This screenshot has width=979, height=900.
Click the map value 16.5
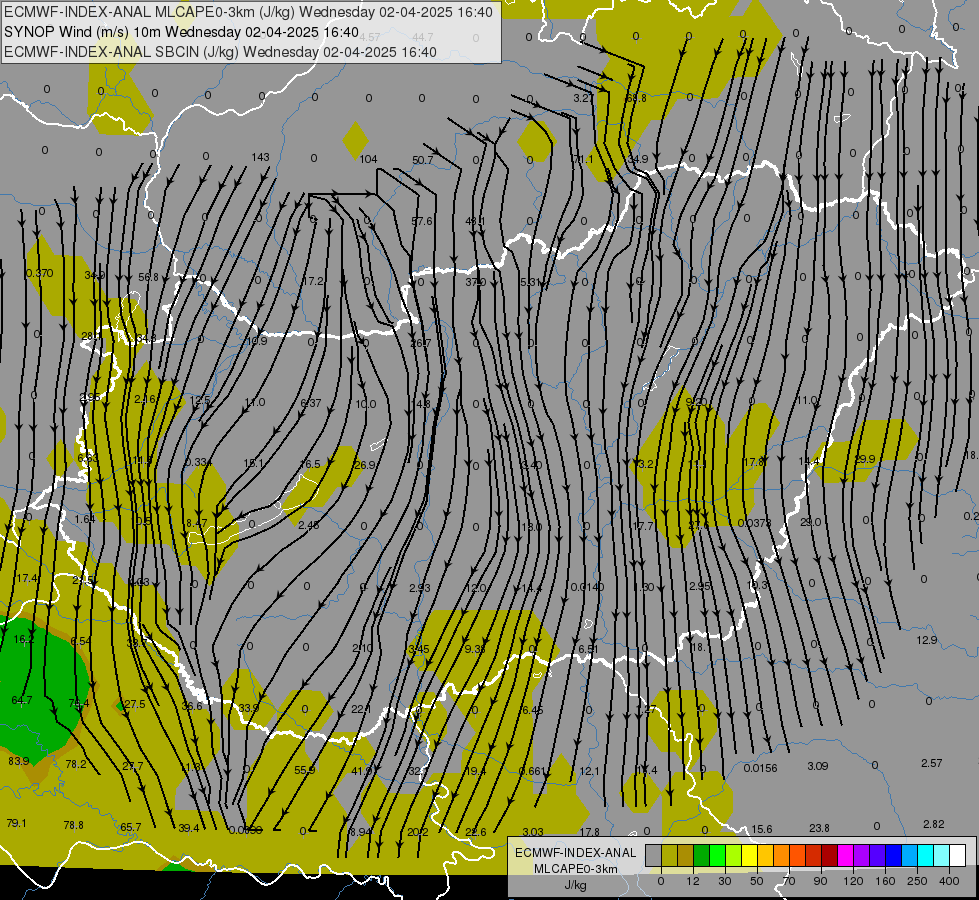click(x=310, y=463)
